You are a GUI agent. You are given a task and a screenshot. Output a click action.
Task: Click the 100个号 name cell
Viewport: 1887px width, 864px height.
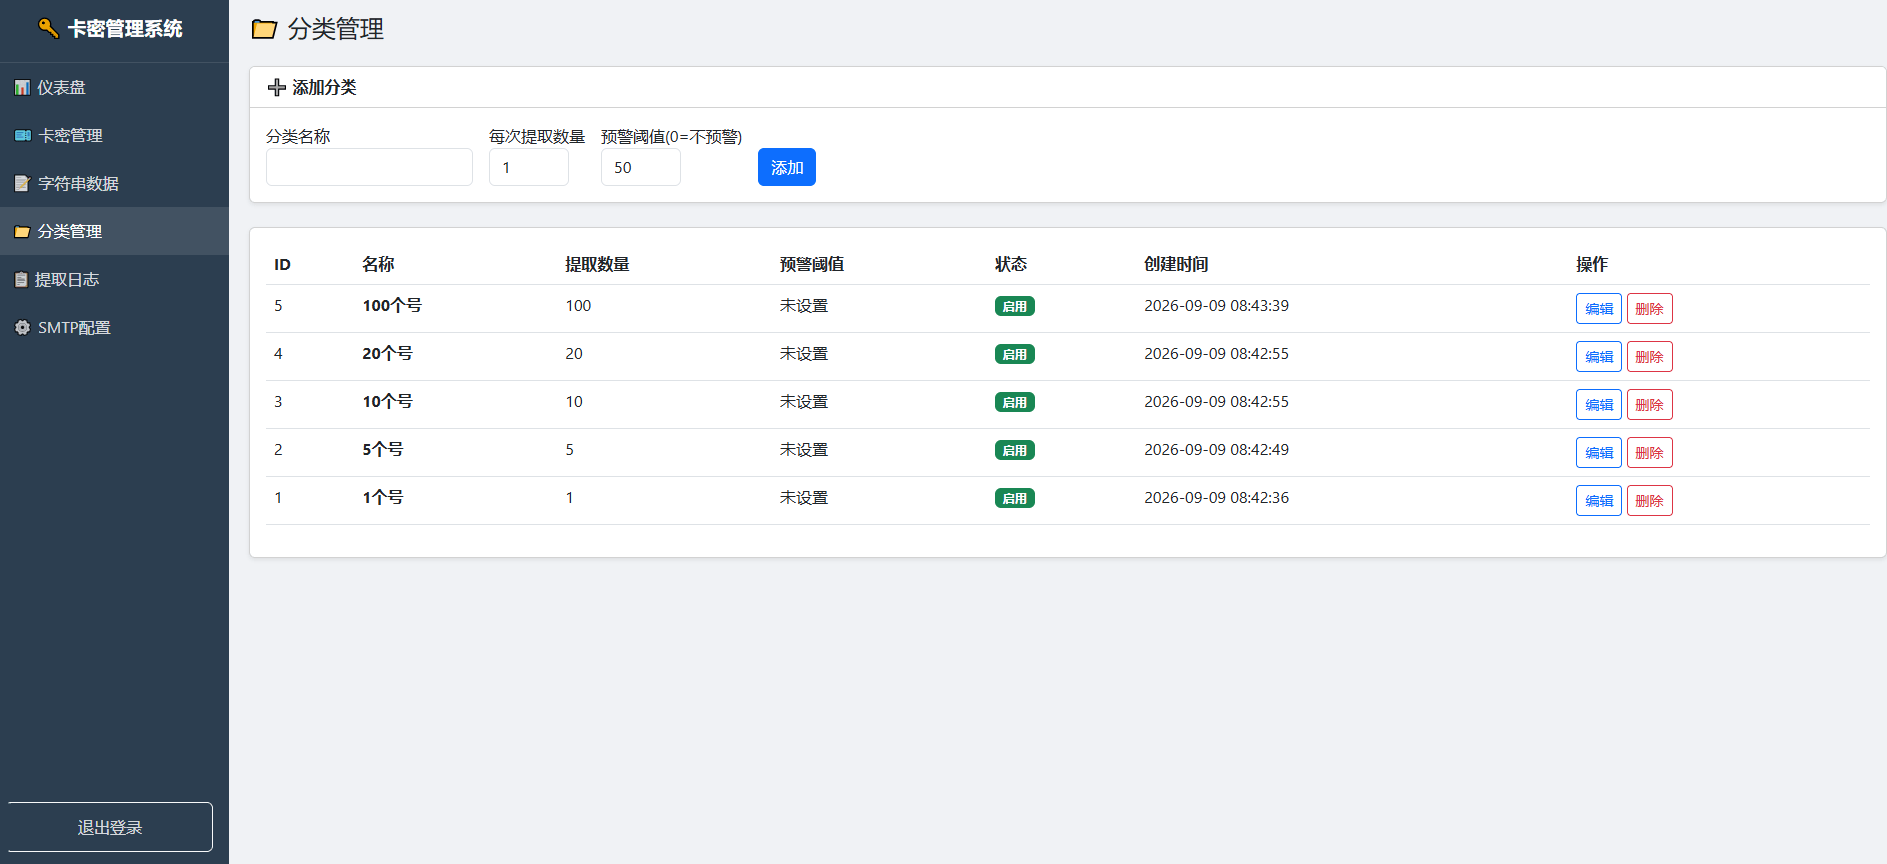pyautogui.click(x=392, y=306)
